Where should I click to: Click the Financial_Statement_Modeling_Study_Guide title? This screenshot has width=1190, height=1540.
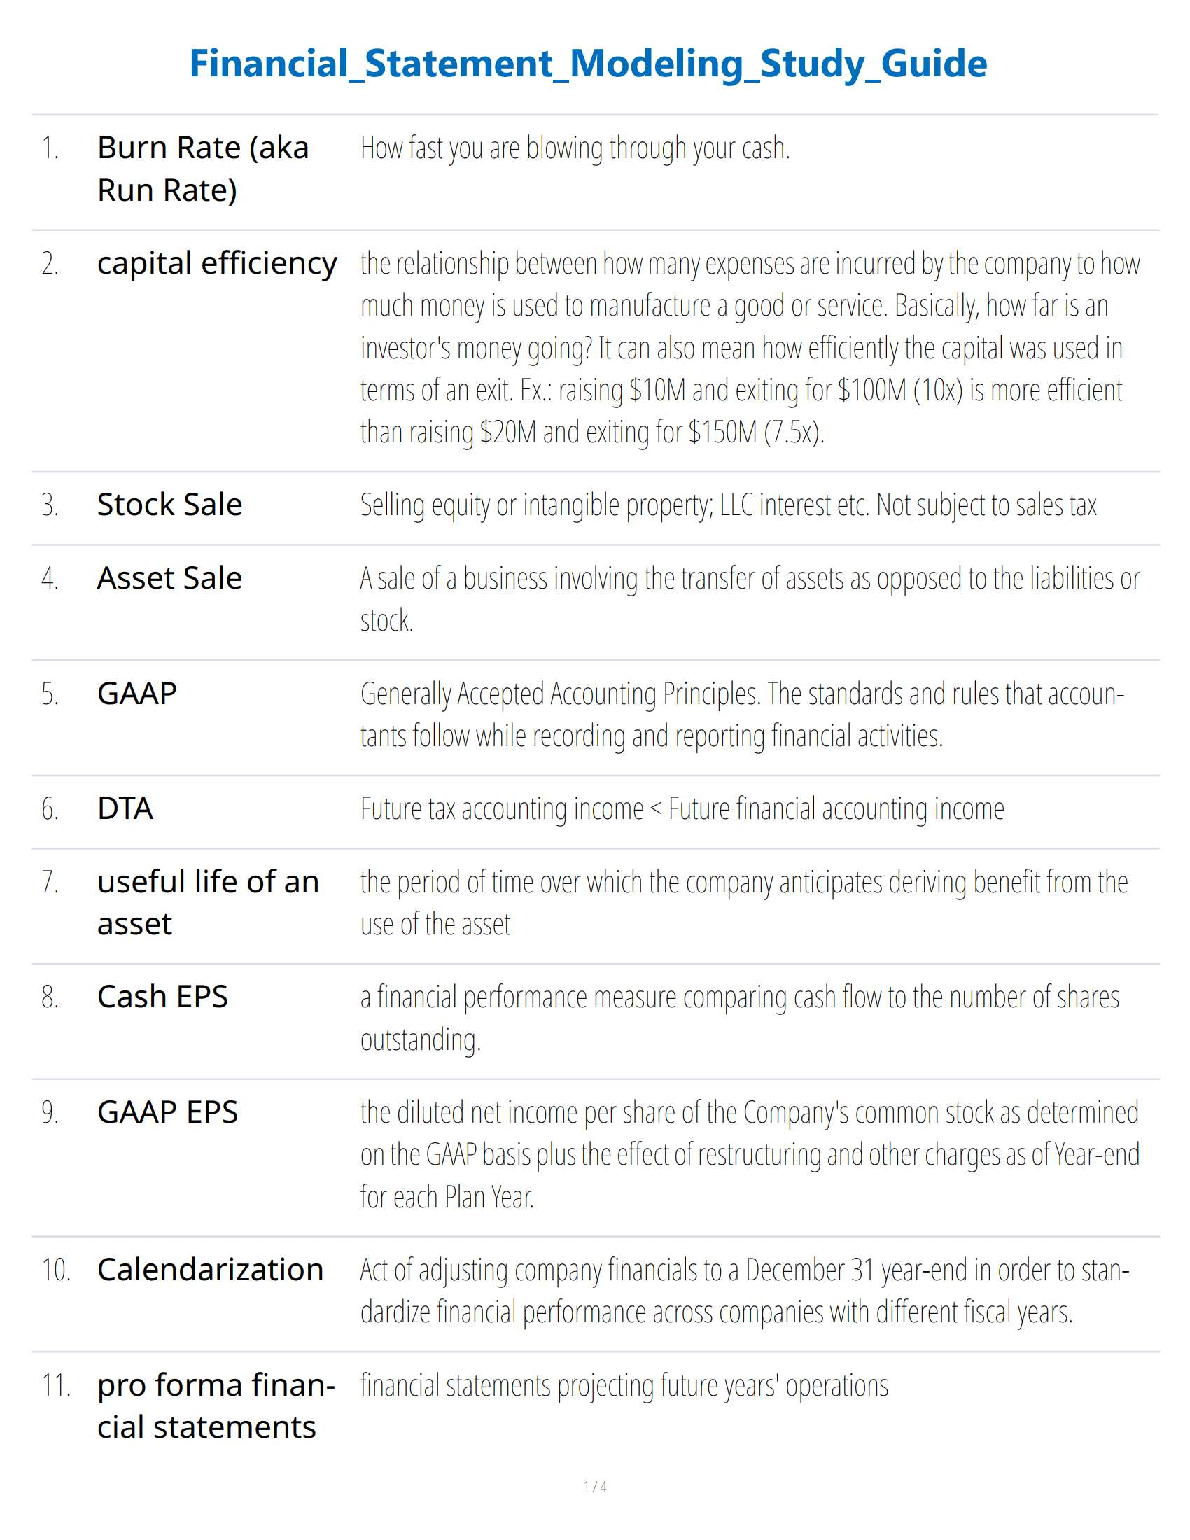pos(588,64)
